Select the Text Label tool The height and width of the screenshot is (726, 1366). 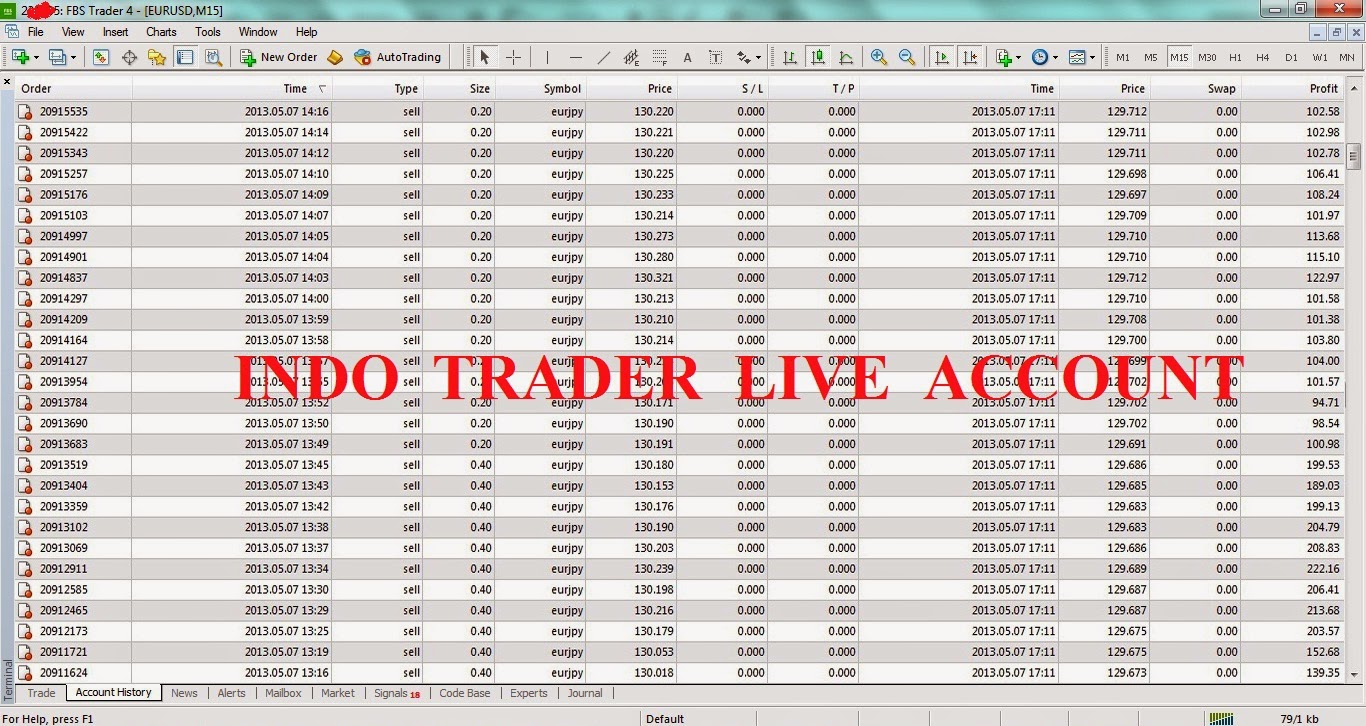tap(715, 57)
